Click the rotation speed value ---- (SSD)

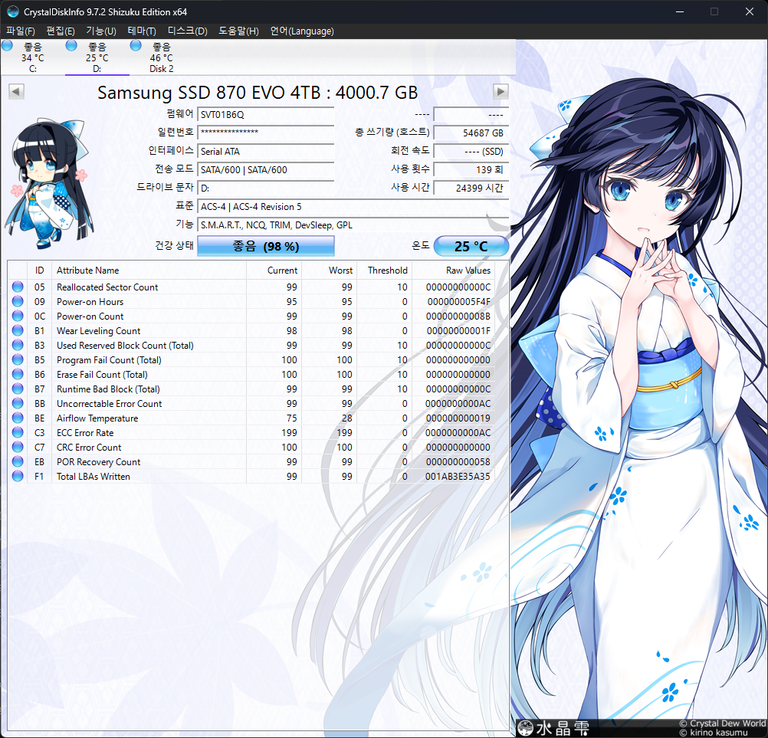click(471, 151)
